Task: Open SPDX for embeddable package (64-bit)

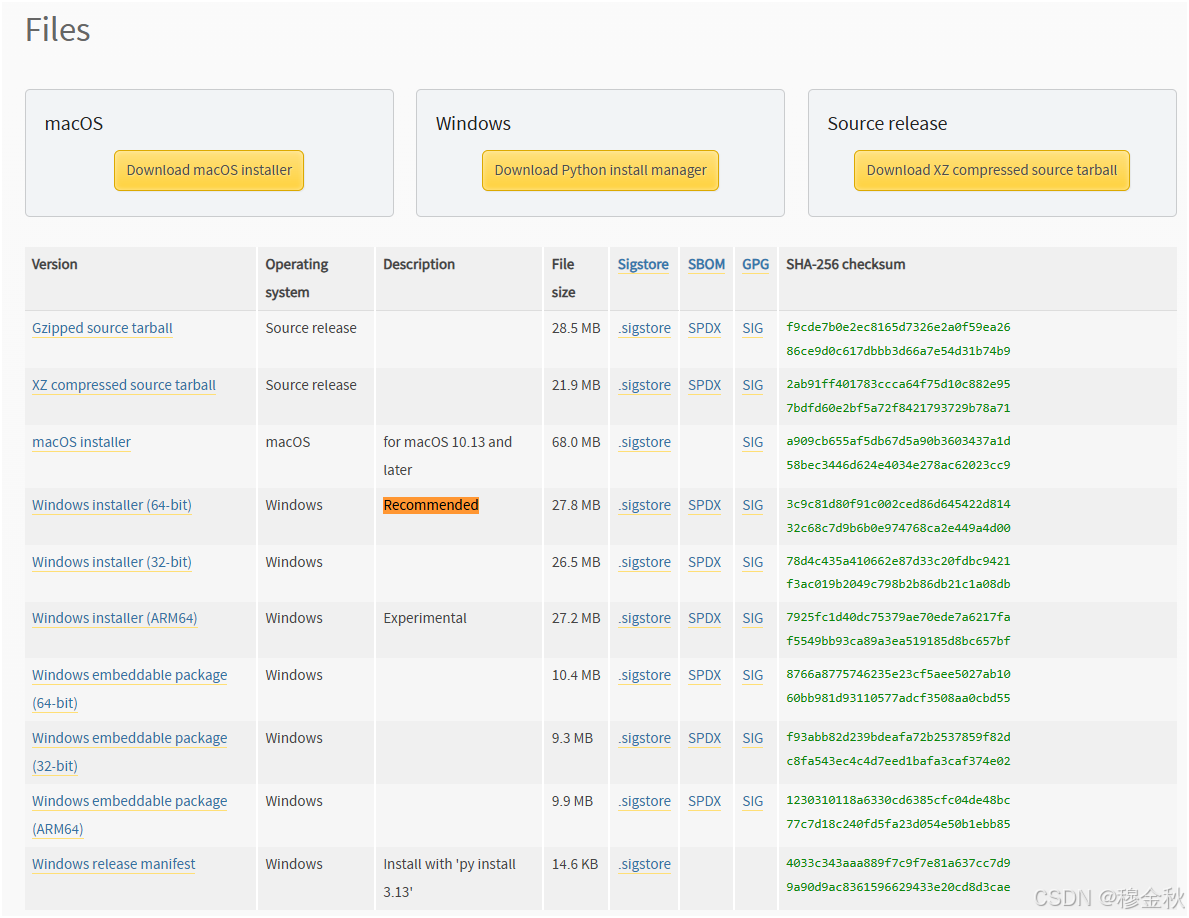Action: pyautogui.click(x=704, y=675)
